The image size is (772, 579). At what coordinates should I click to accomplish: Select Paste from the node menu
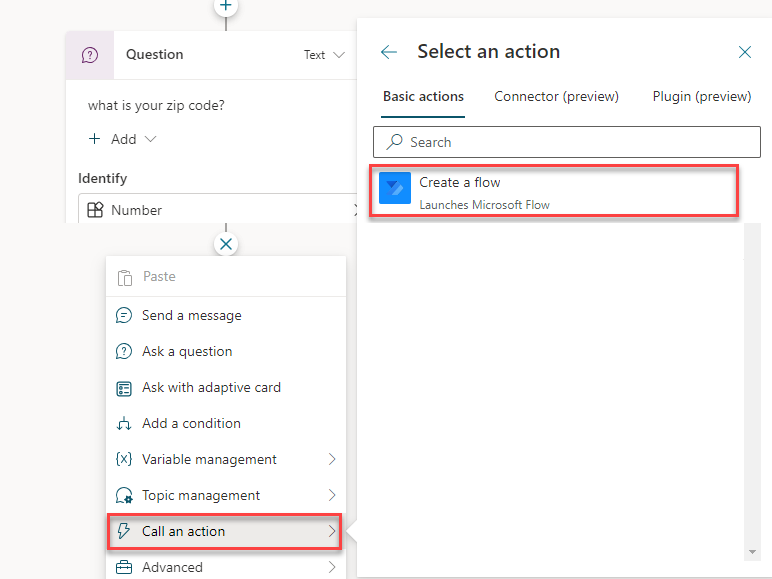[x=226, y=277]
